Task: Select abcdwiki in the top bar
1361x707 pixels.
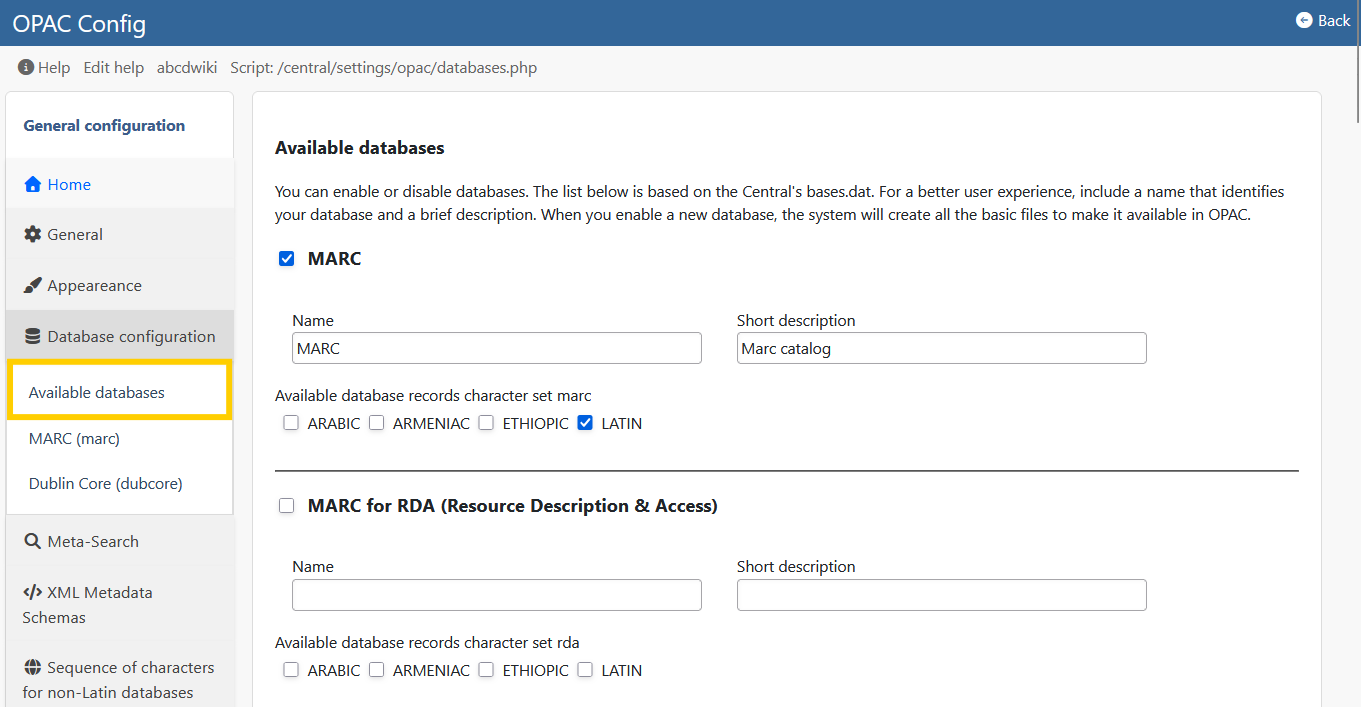Action: pos(187,67)
